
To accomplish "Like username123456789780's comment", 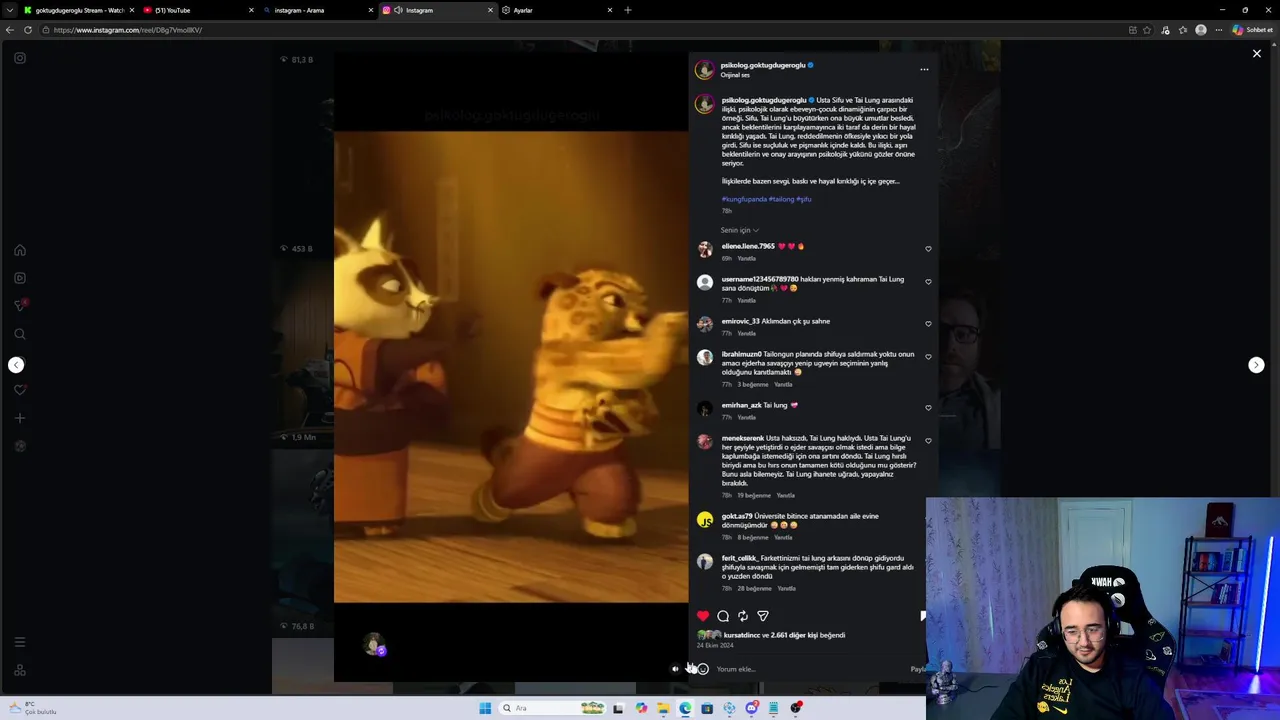I will 928,282.
